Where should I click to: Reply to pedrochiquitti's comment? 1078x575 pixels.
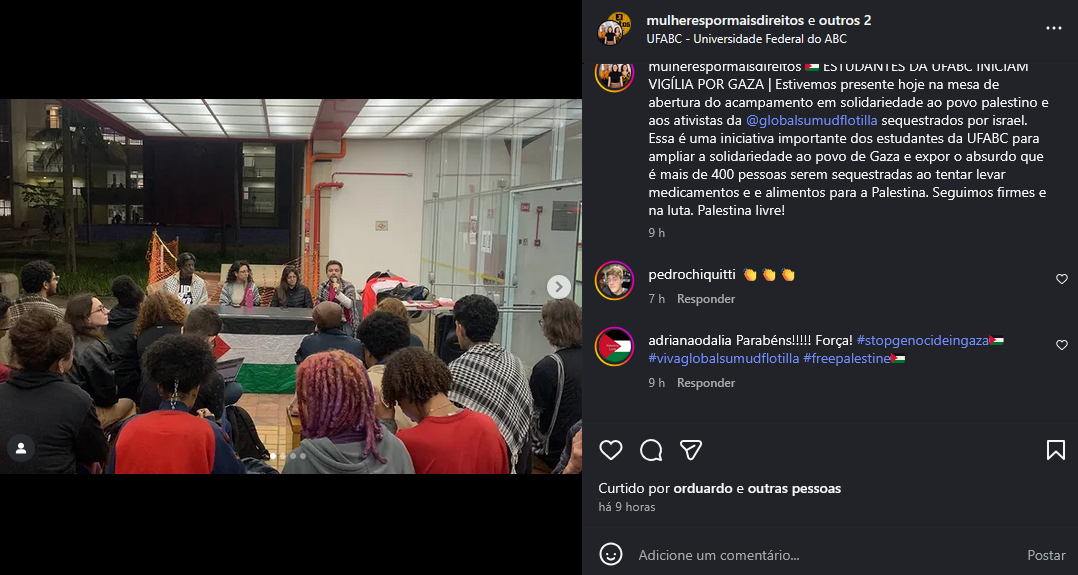[x=705, y=299]
